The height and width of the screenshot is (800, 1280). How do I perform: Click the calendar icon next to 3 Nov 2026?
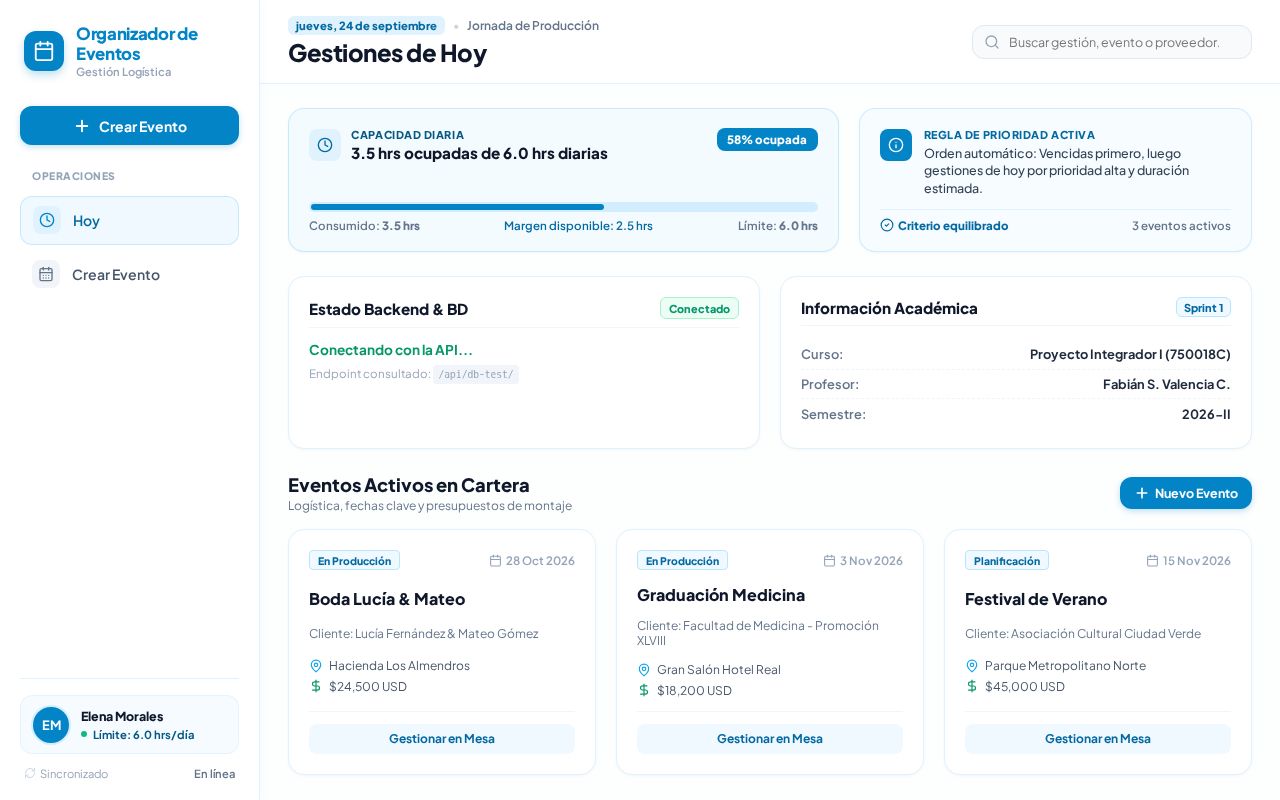tap(829, 560)
